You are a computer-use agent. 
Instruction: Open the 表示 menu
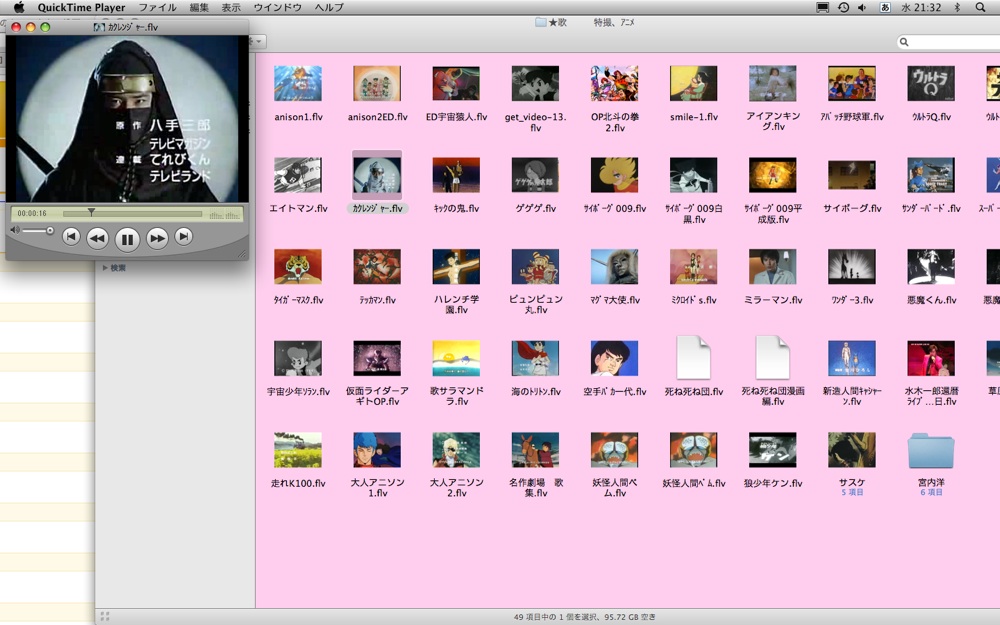(231, 7)
